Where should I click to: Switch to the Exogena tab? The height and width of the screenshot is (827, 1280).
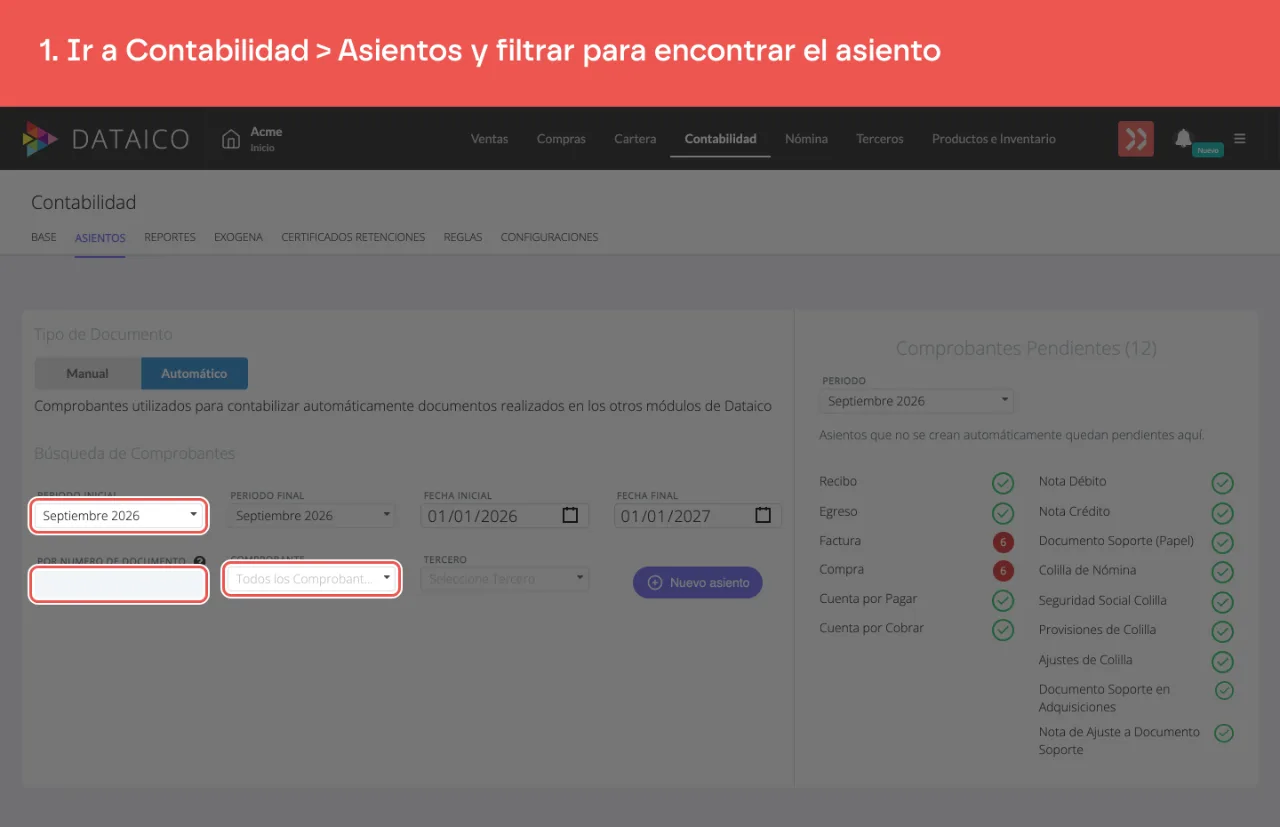(238, 238)
